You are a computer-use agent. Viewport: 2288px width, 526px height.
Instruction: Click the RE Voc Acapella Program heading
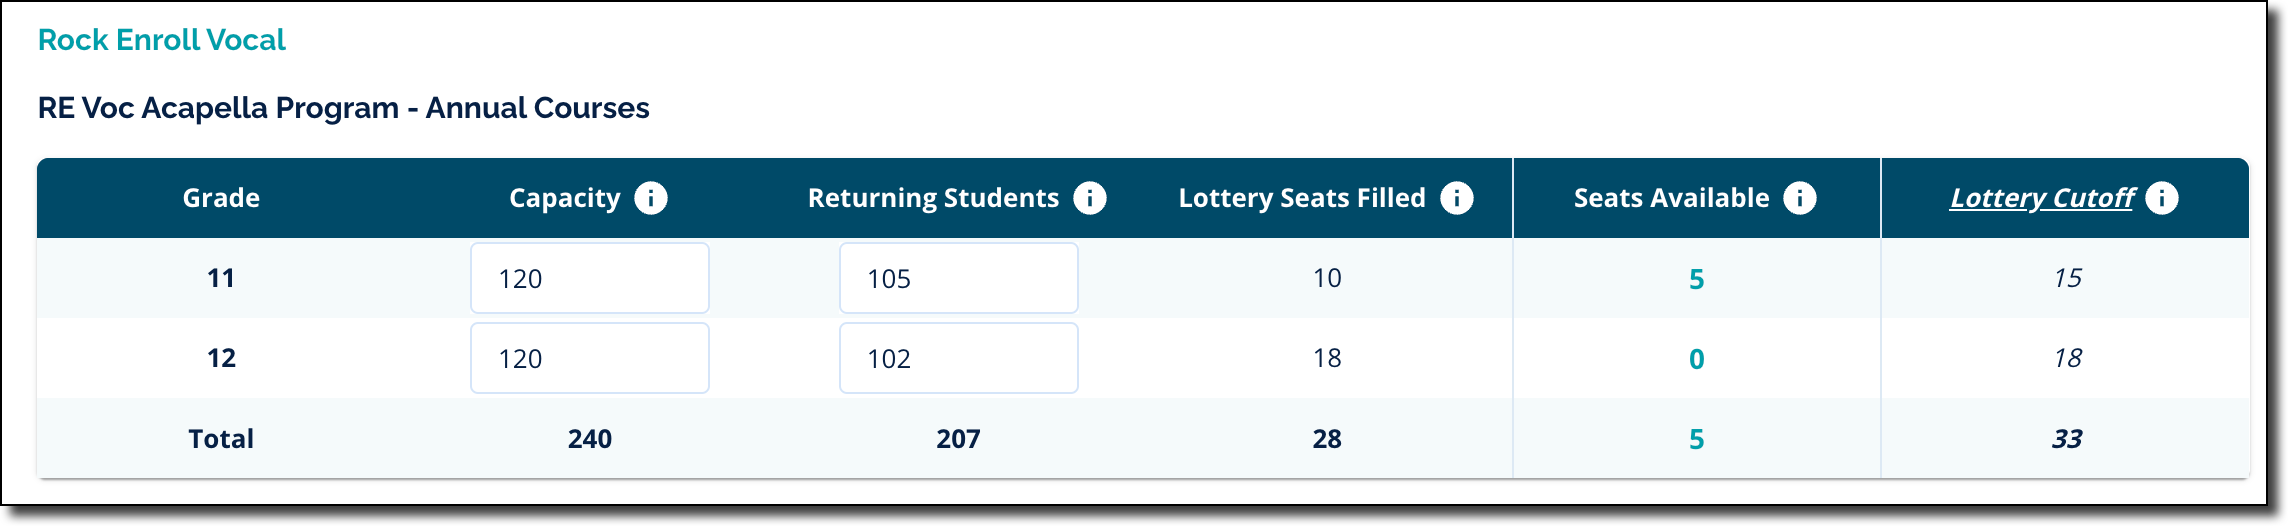pyautogui.click(x=343, y=108)
